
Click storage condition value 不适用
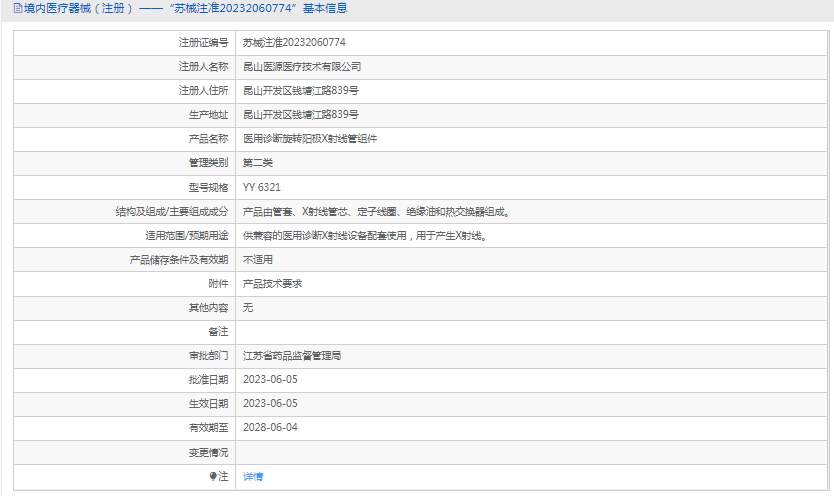coord(257,259)
